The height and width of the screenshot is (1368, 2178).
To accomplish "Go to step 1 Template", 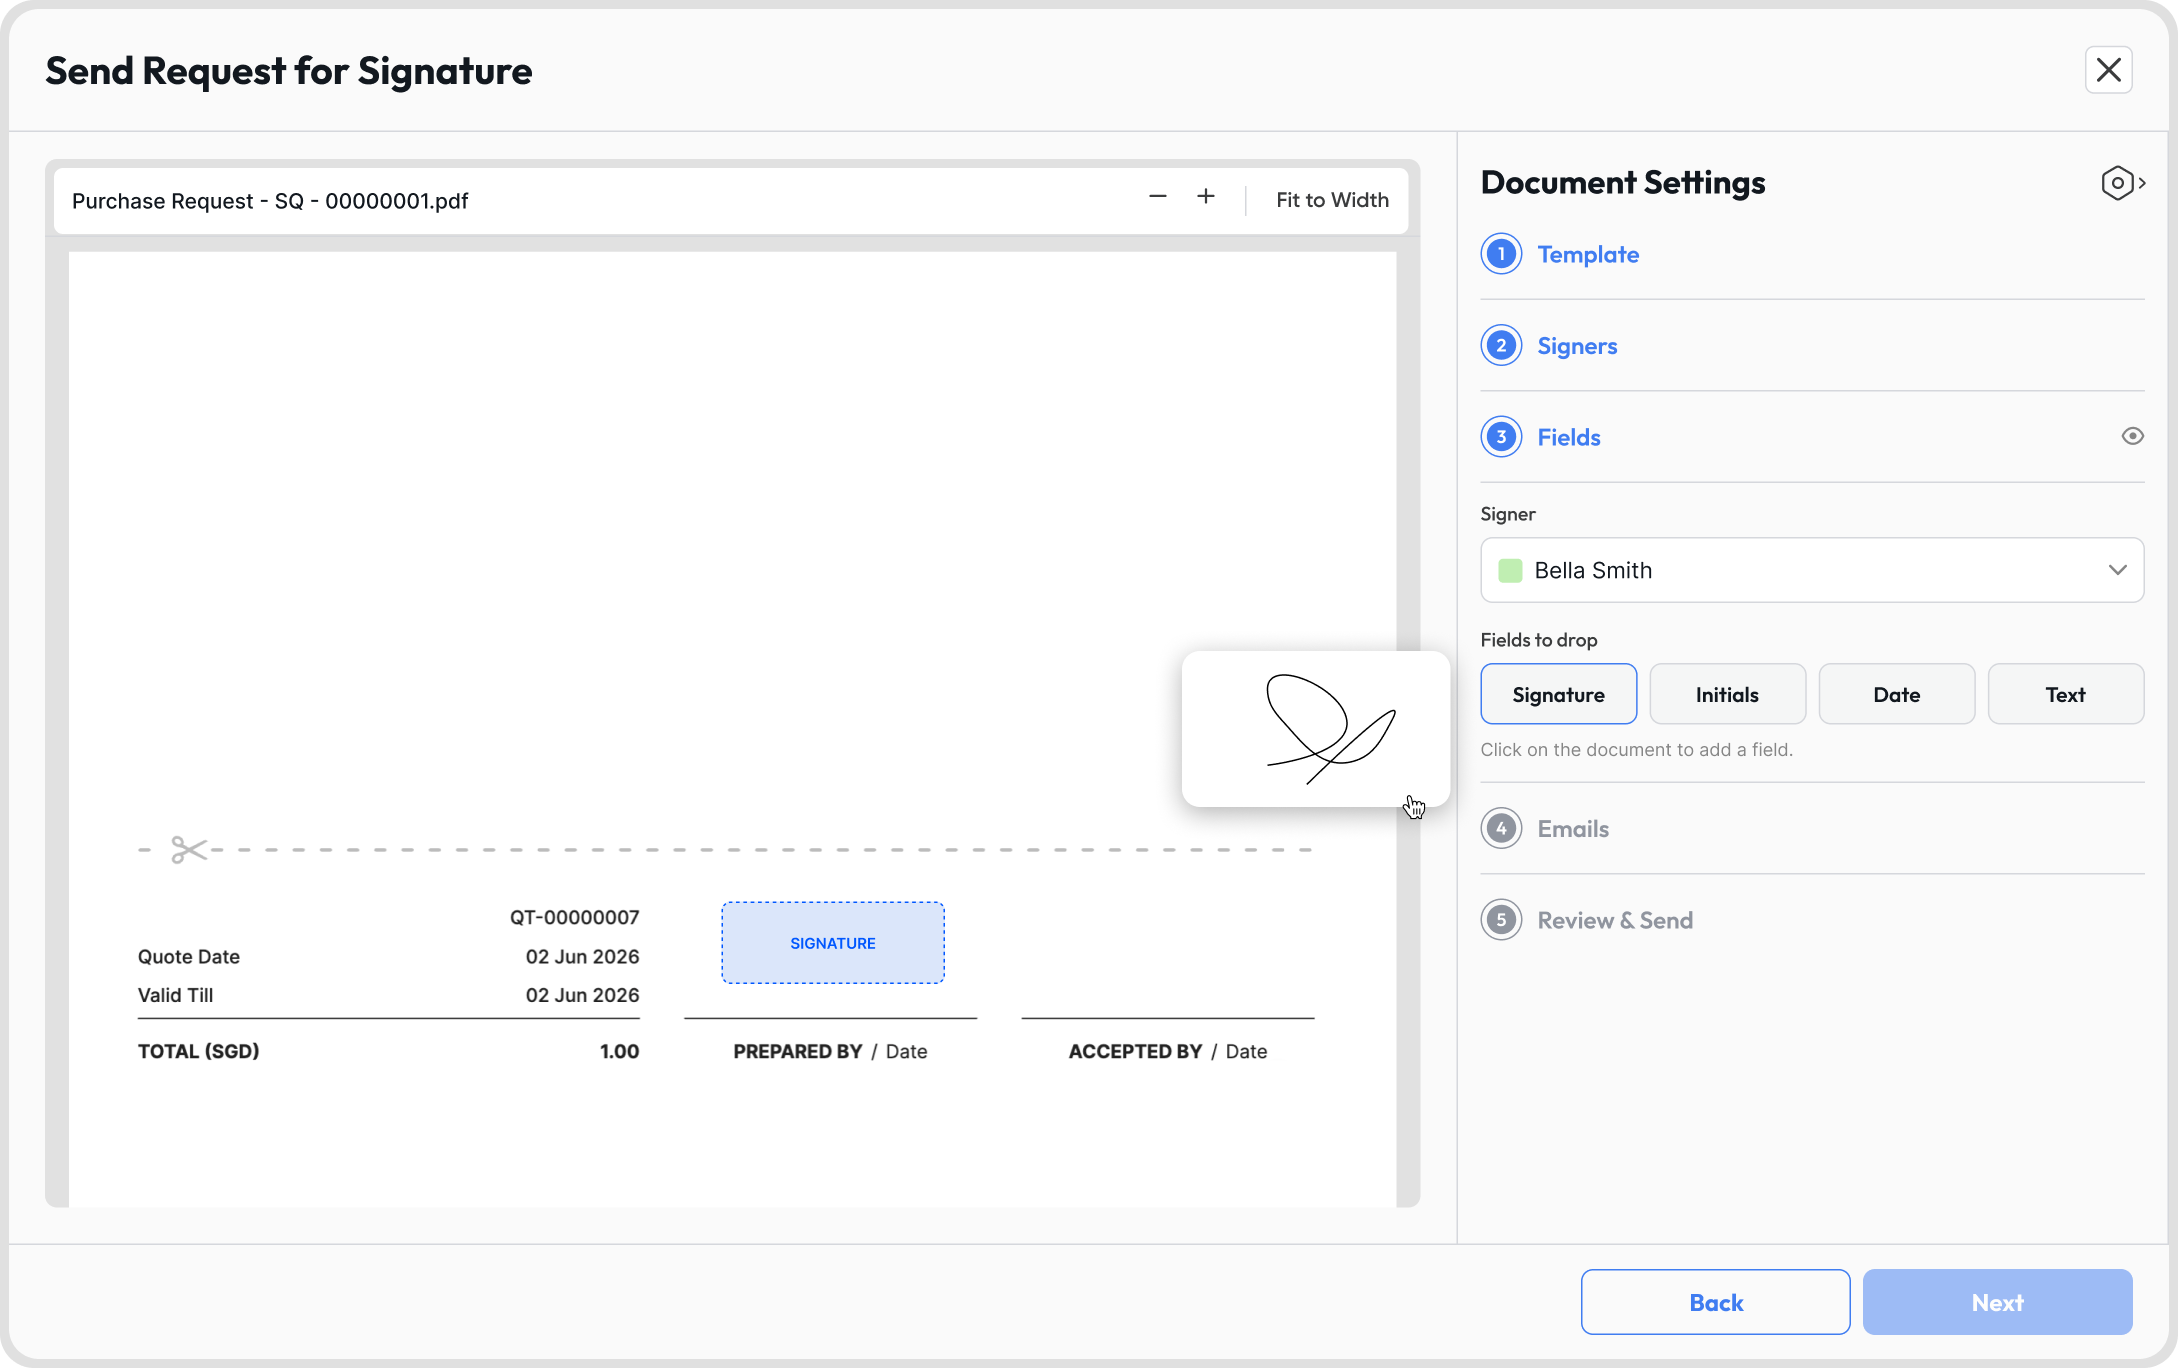I will [x=1588, y=254].
